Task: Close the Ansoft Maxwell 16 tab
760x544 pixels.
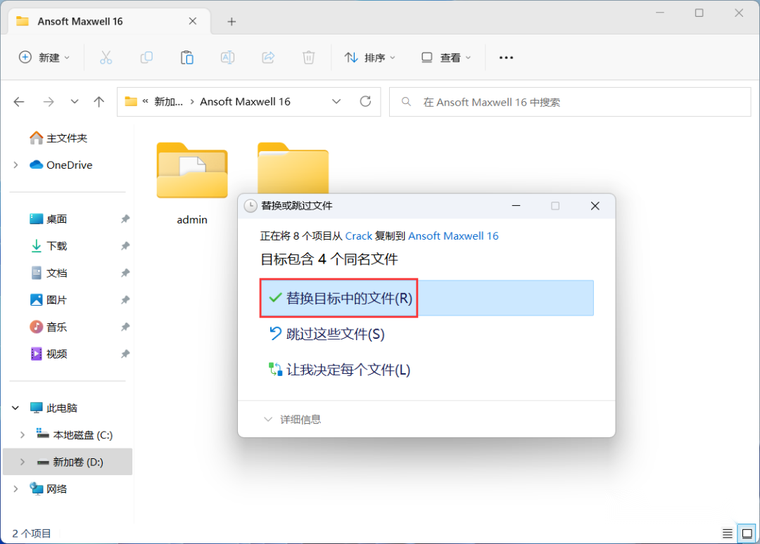Action: (192, 21)
